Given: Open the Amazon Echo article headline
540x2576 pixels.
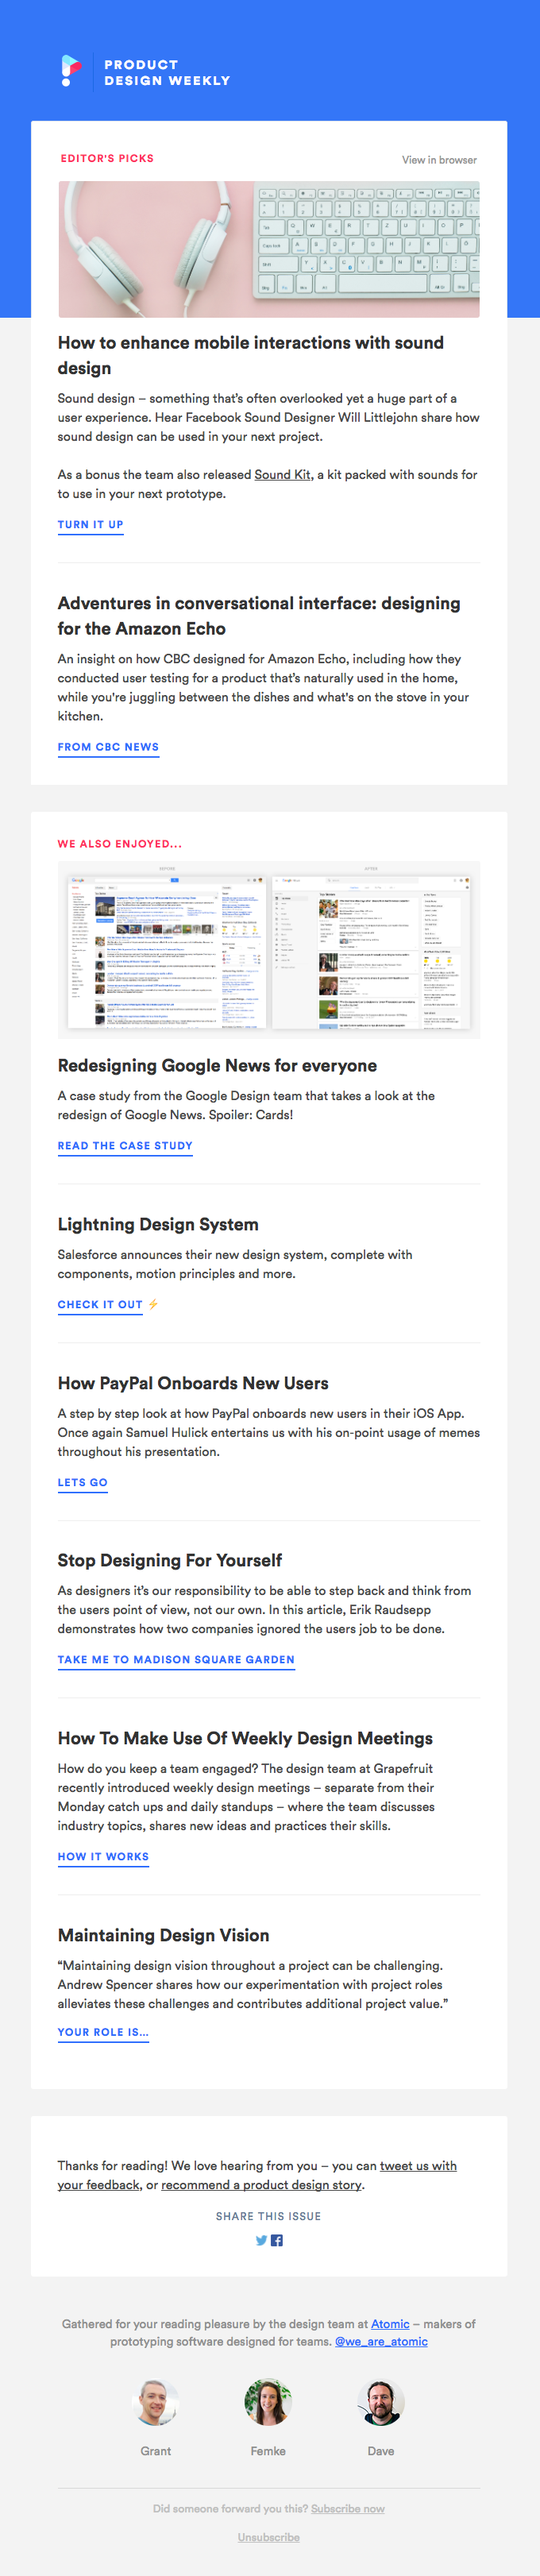Looking at the screenshot, I should [259, 616].
